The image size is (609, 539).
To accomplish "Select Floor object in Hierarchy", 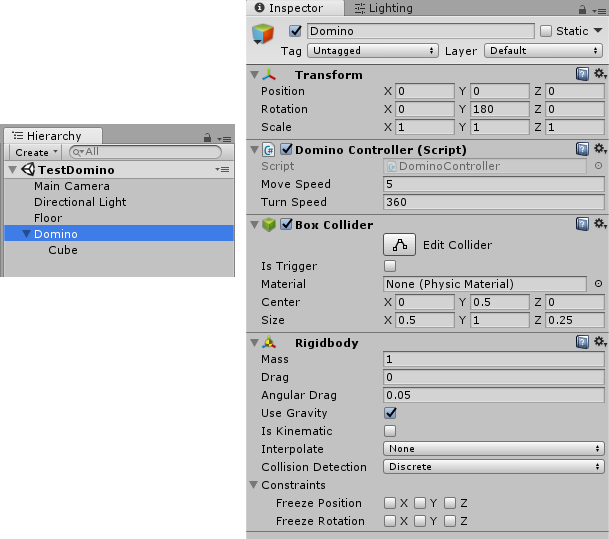I will [x=119, y=218].
